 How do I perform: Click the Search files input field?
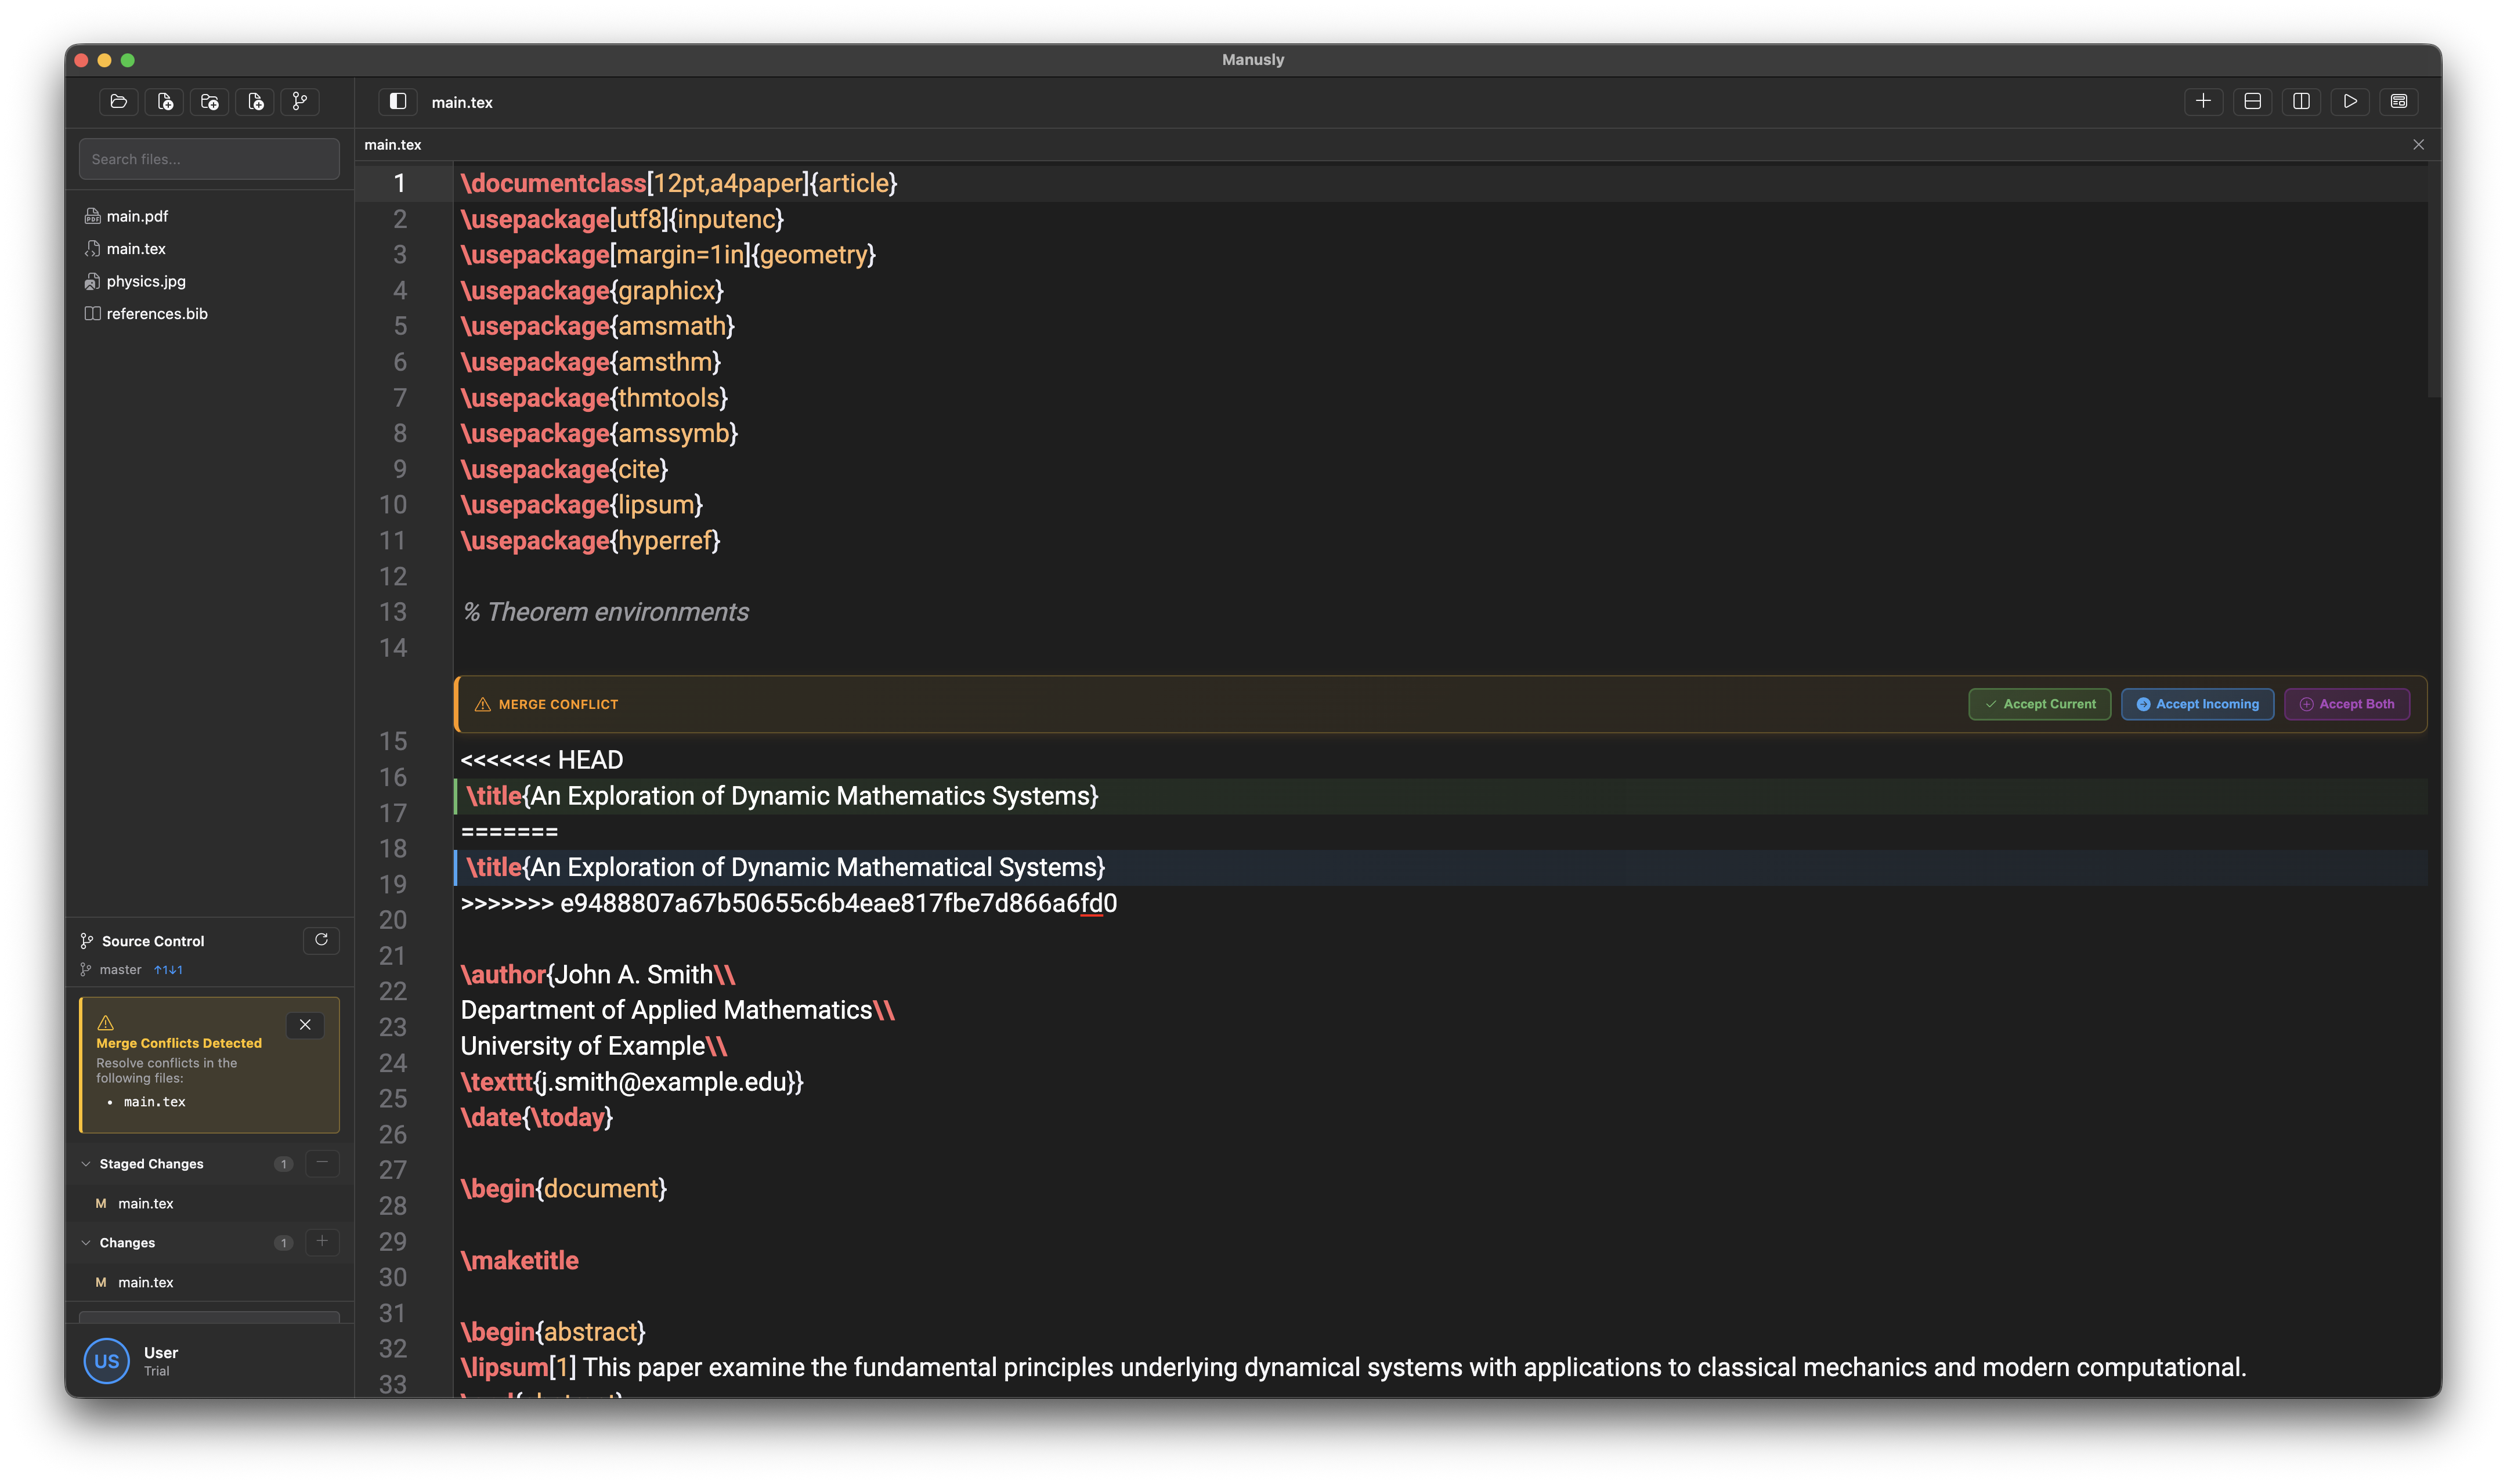pos(208,158)
